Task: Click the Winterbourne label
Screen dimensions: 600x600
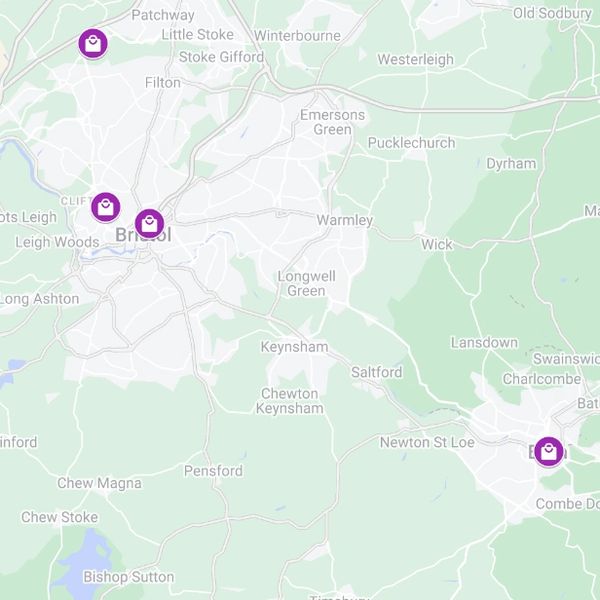Action: click(297, 36)
